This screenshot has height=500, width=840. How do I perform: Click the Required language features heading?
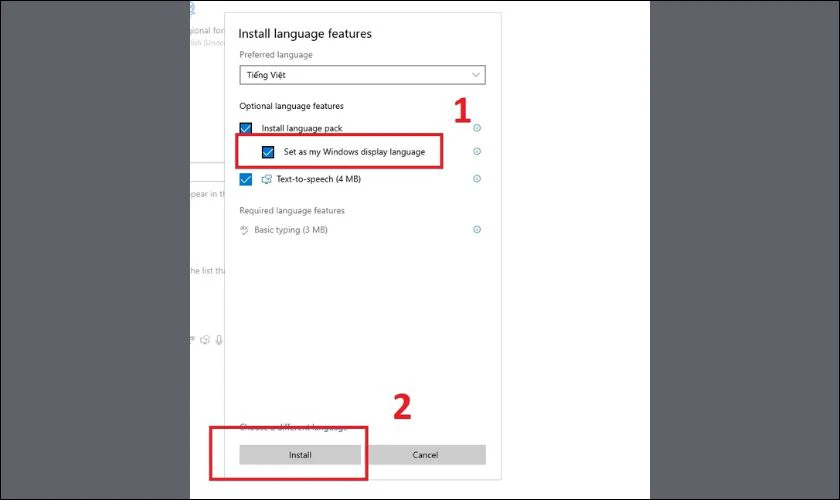tap(292, 211)
